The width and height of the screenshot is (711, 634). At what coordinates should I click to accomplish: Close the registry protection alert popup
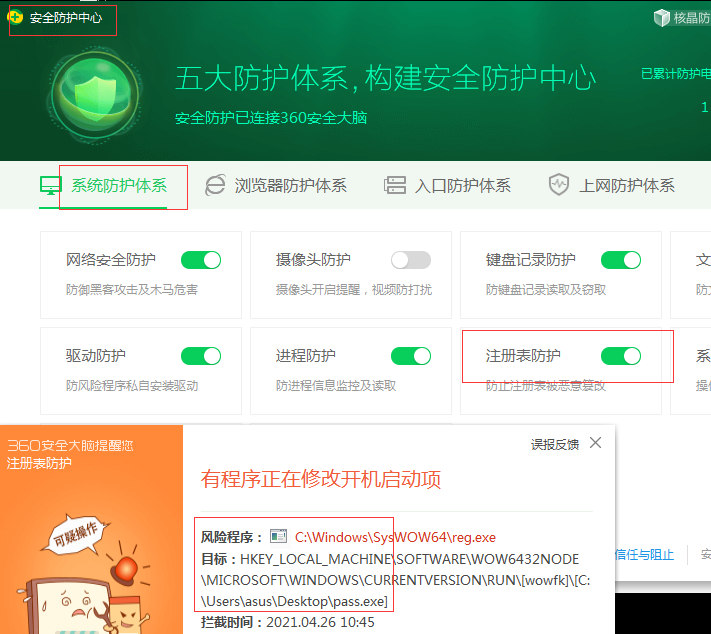595,443
